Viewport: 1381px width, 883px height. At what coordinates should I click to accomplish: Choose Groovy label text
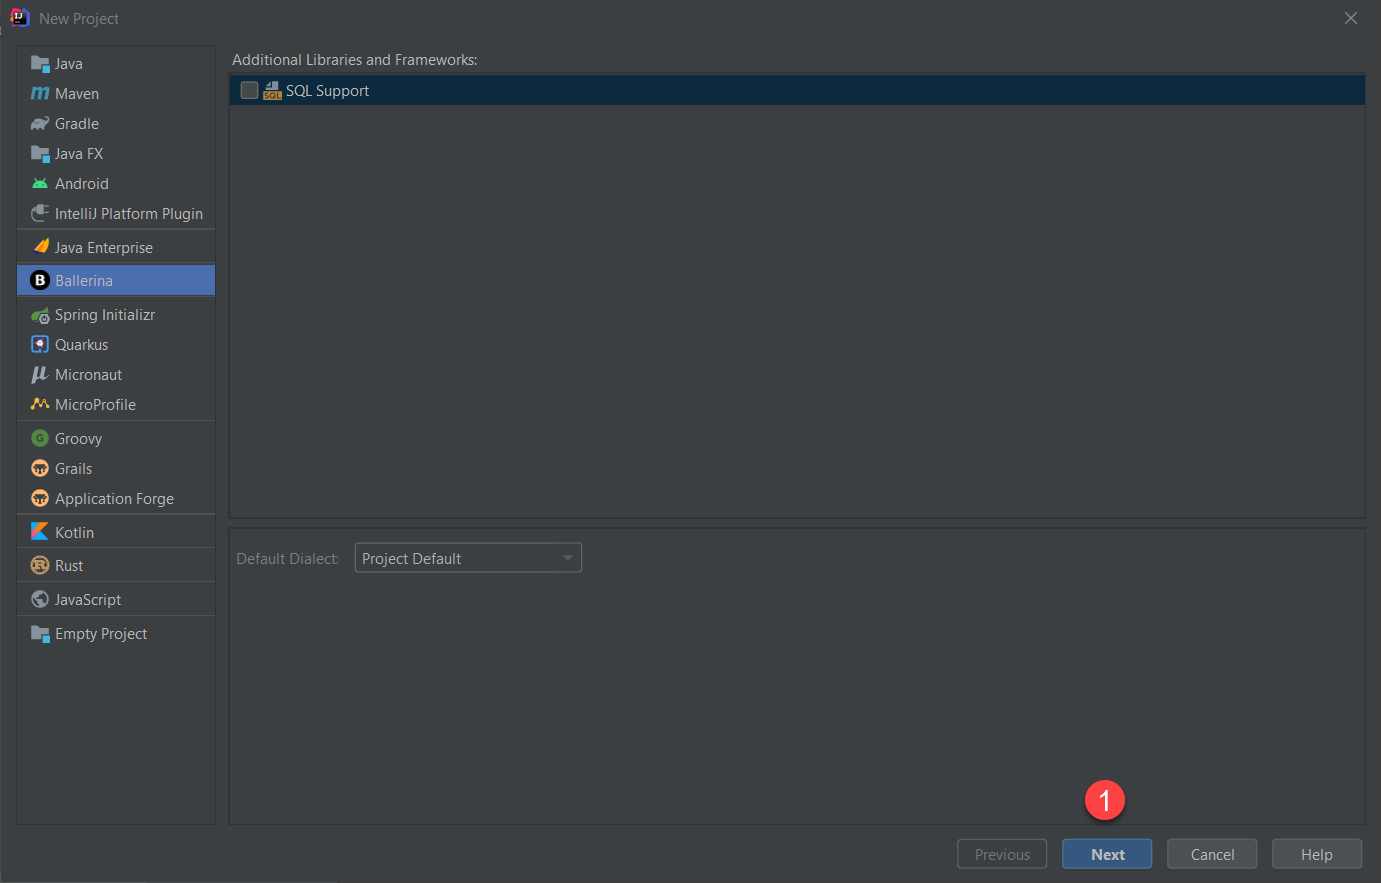pyautogui.click(x=79, y=439)
